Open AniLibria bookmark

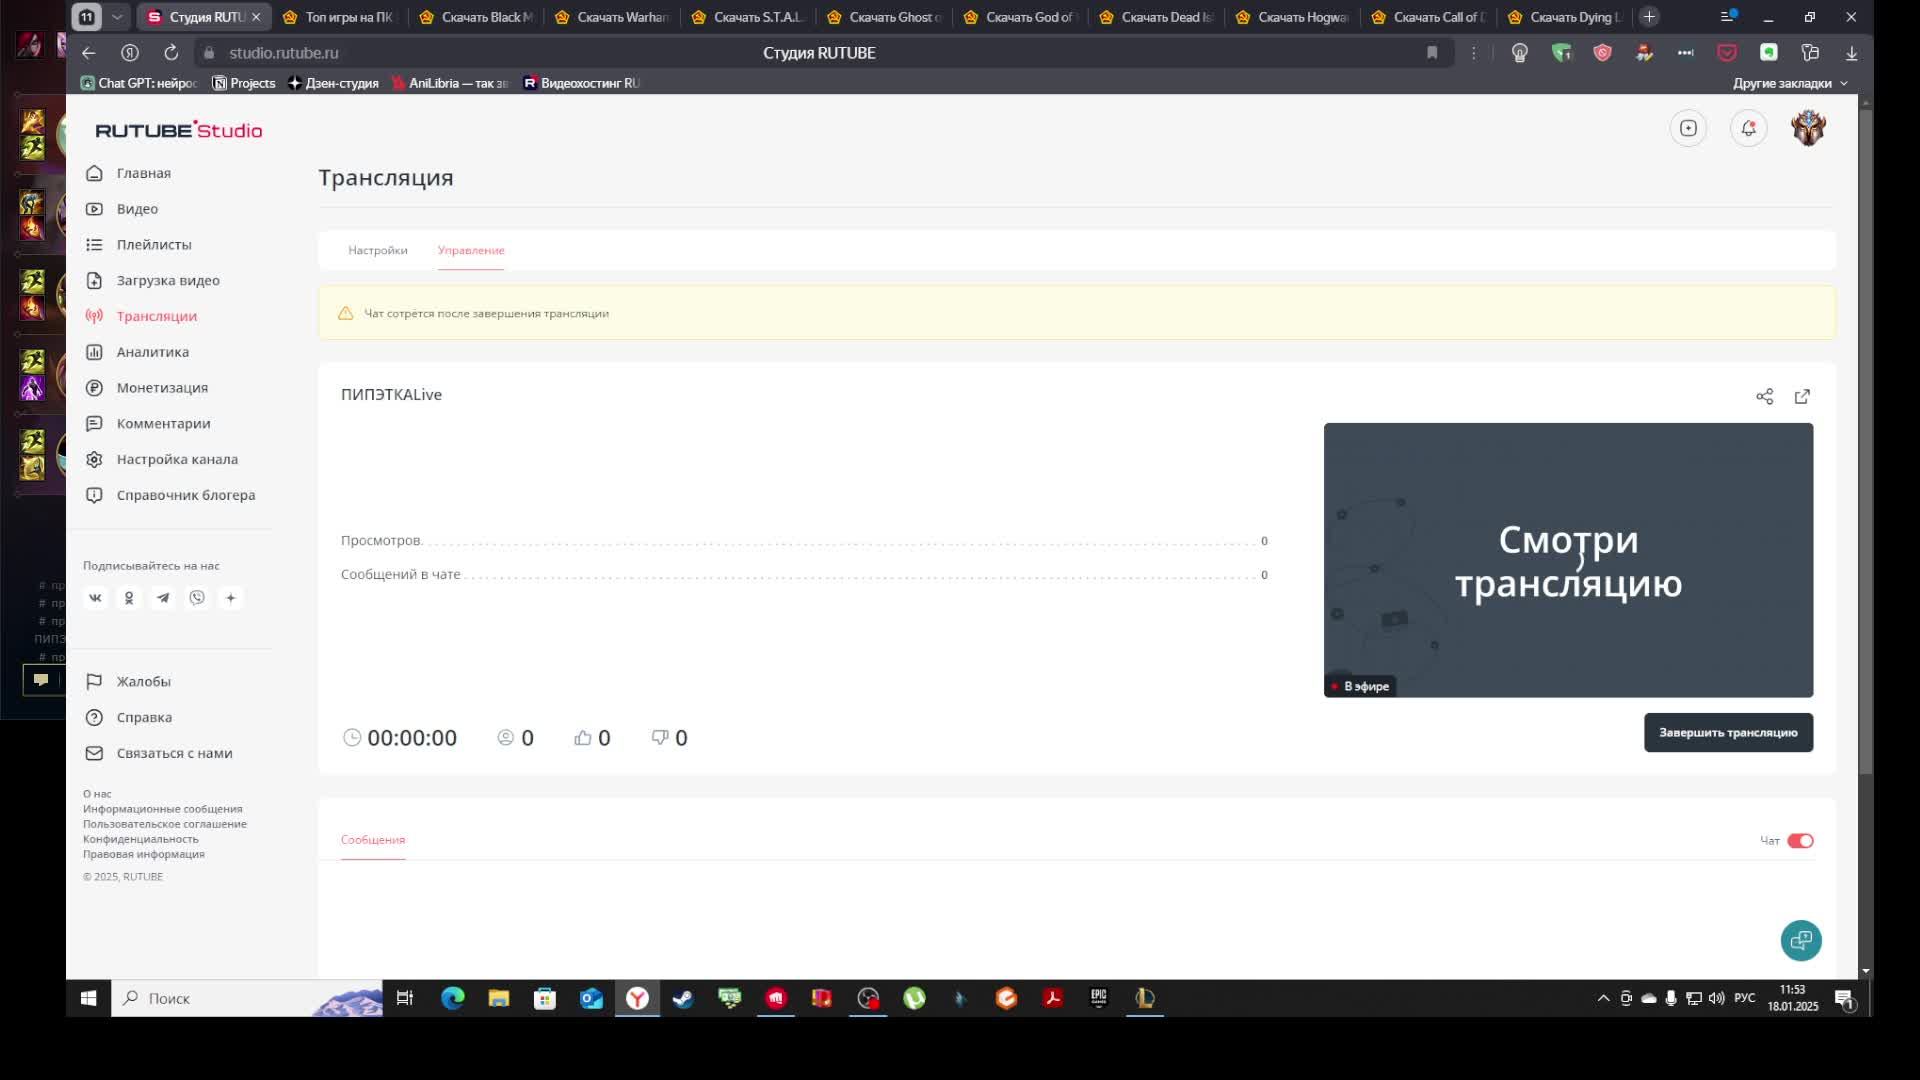pos(450,84)
